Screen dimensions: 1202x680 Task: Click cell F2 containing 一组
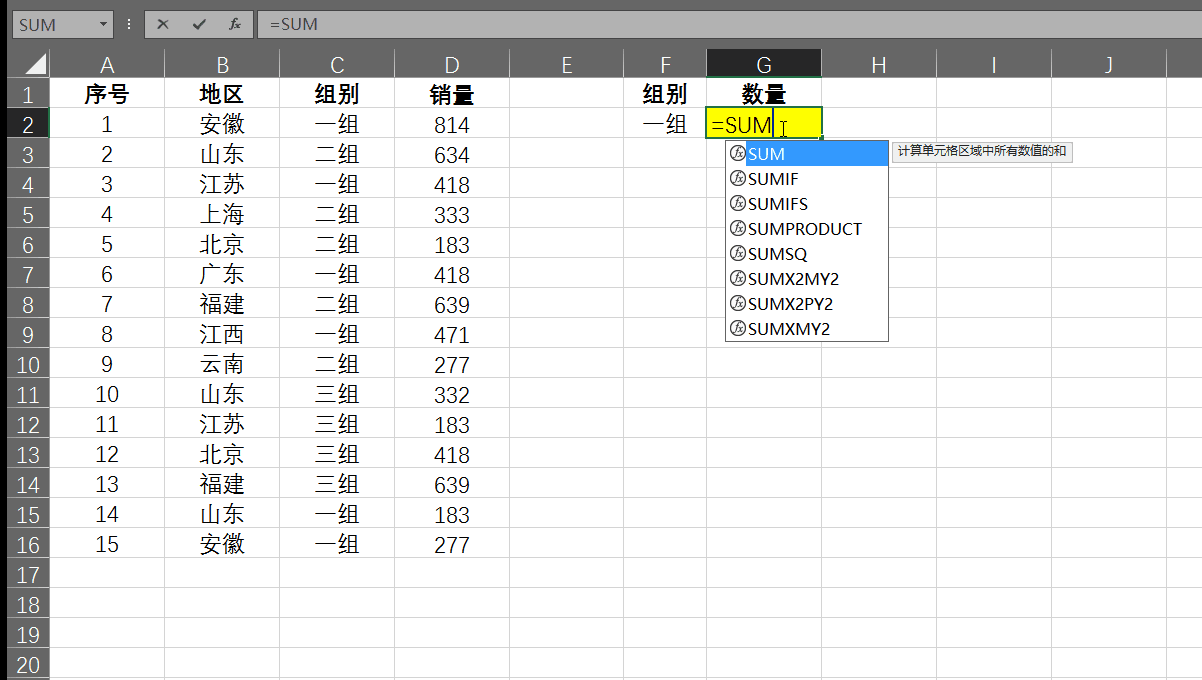[665, 125]
